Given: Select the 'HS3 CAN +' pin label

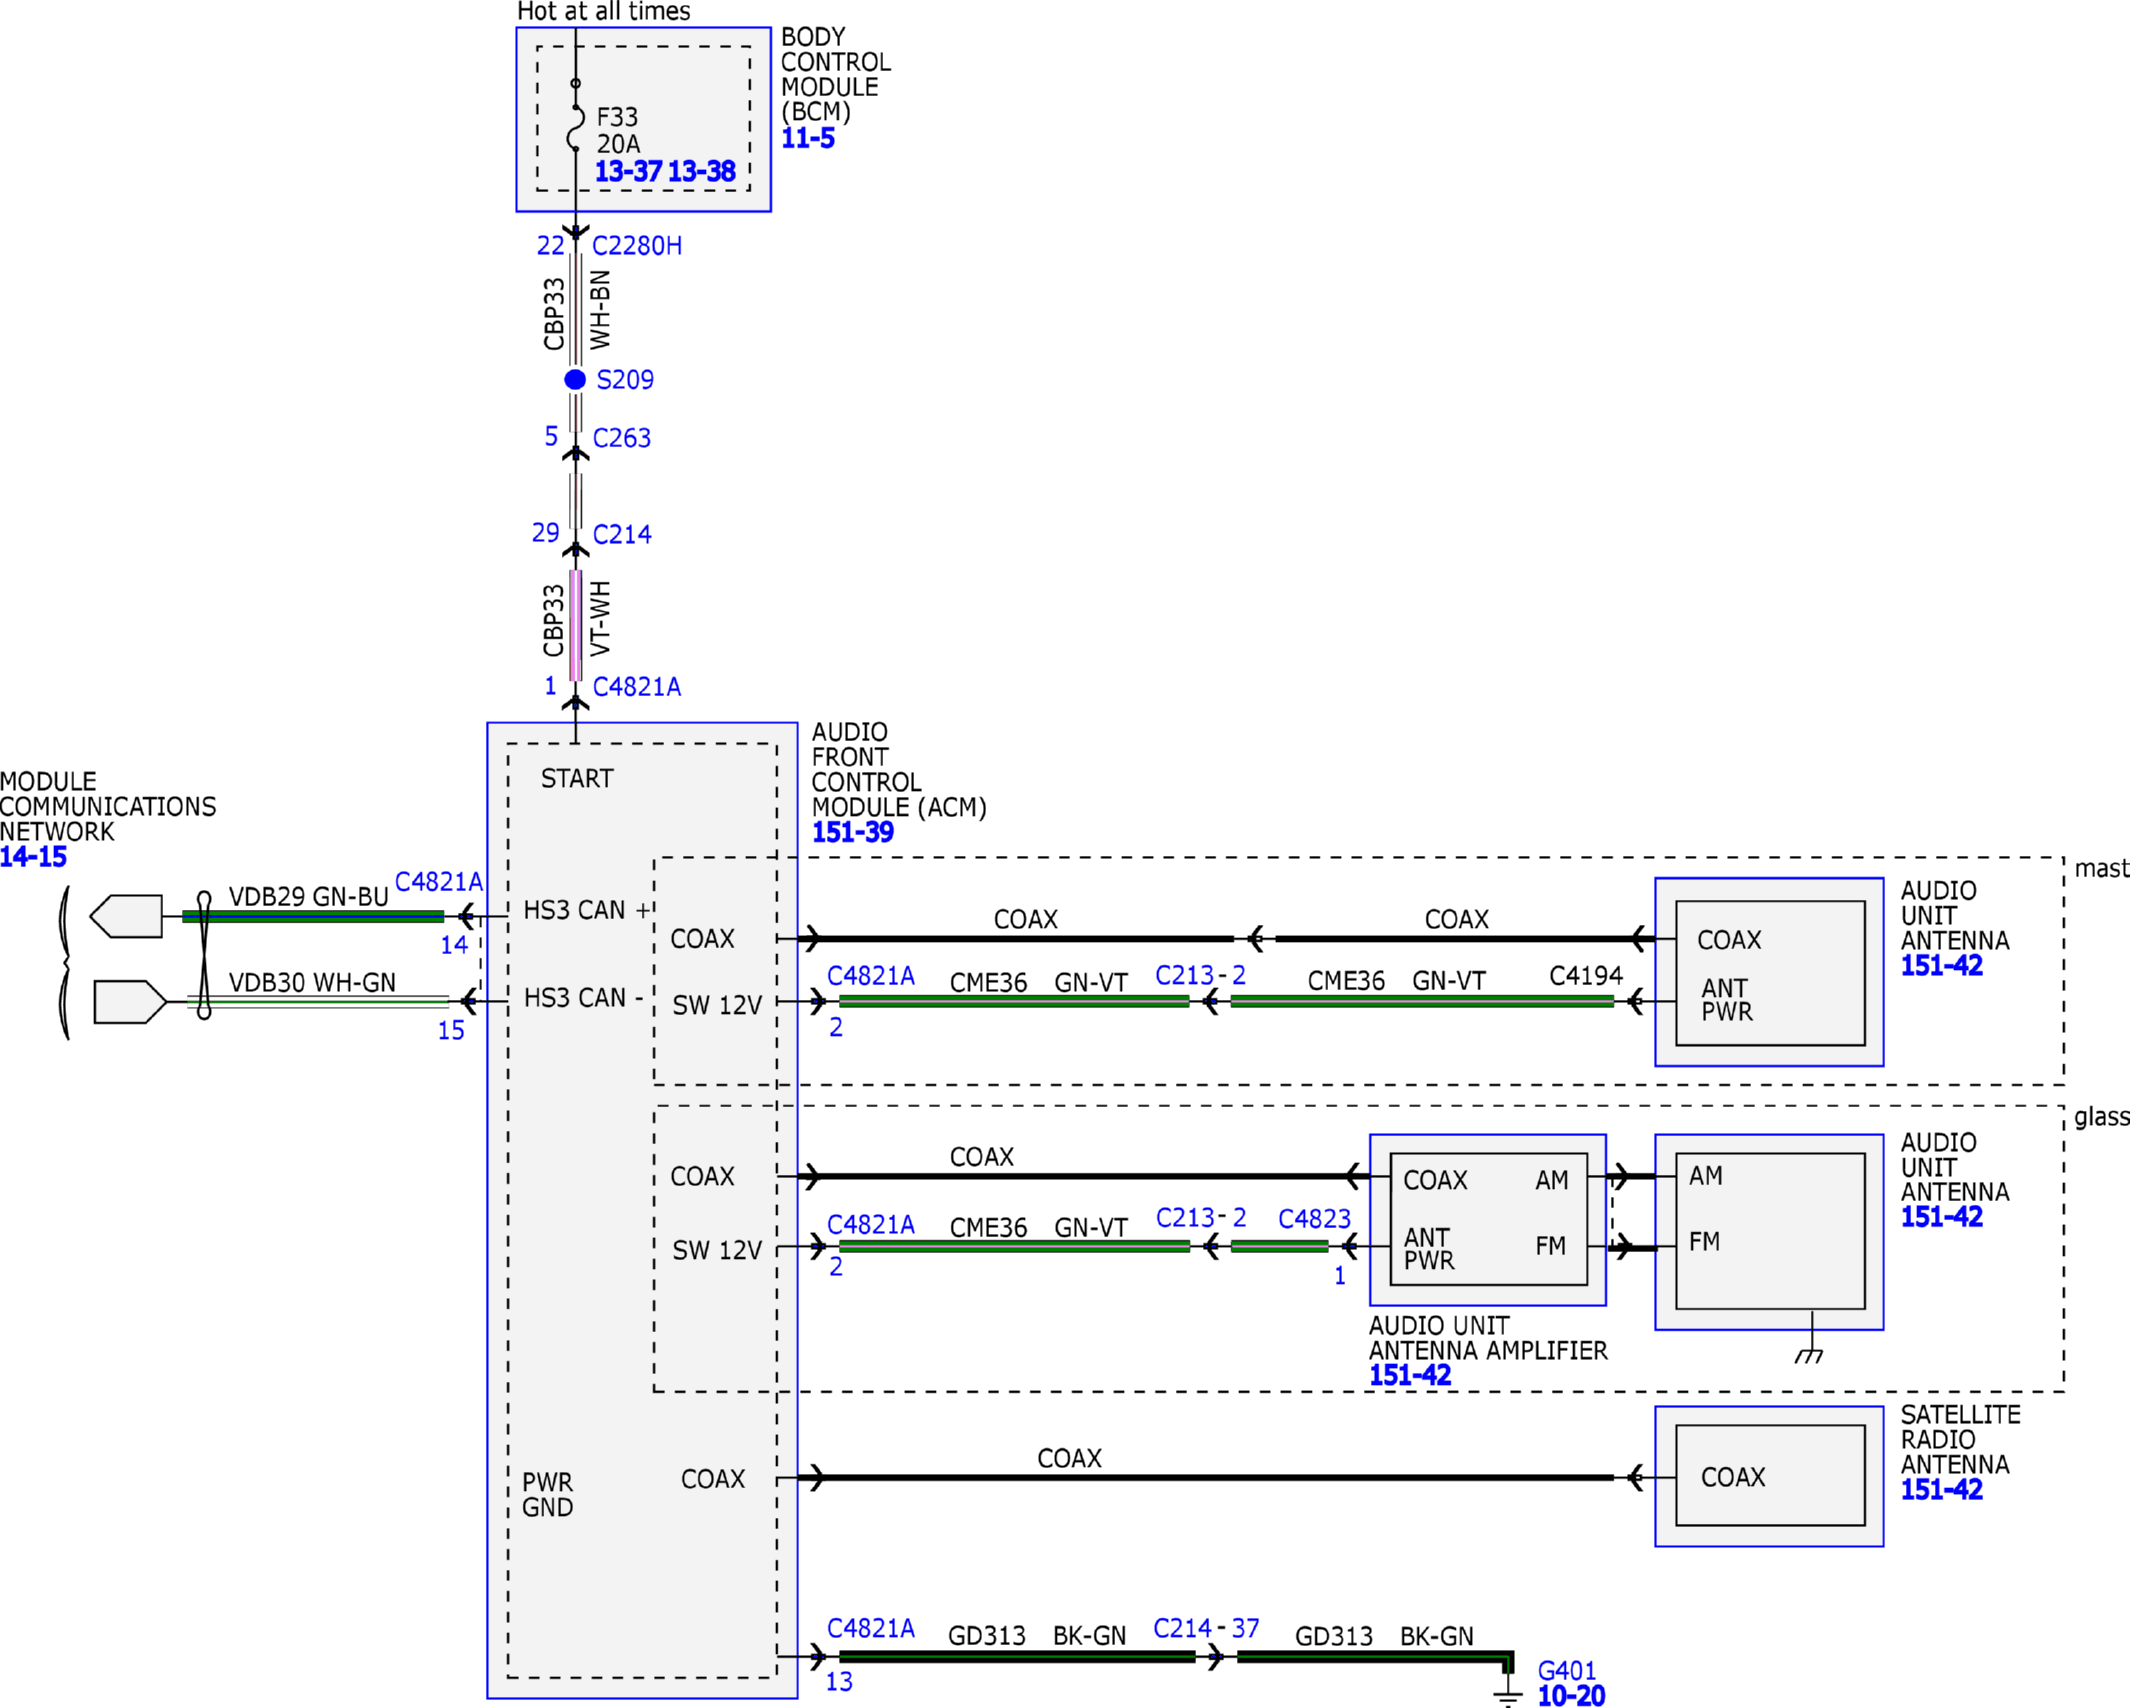Looking at the screenshot, I should point(587,910).
